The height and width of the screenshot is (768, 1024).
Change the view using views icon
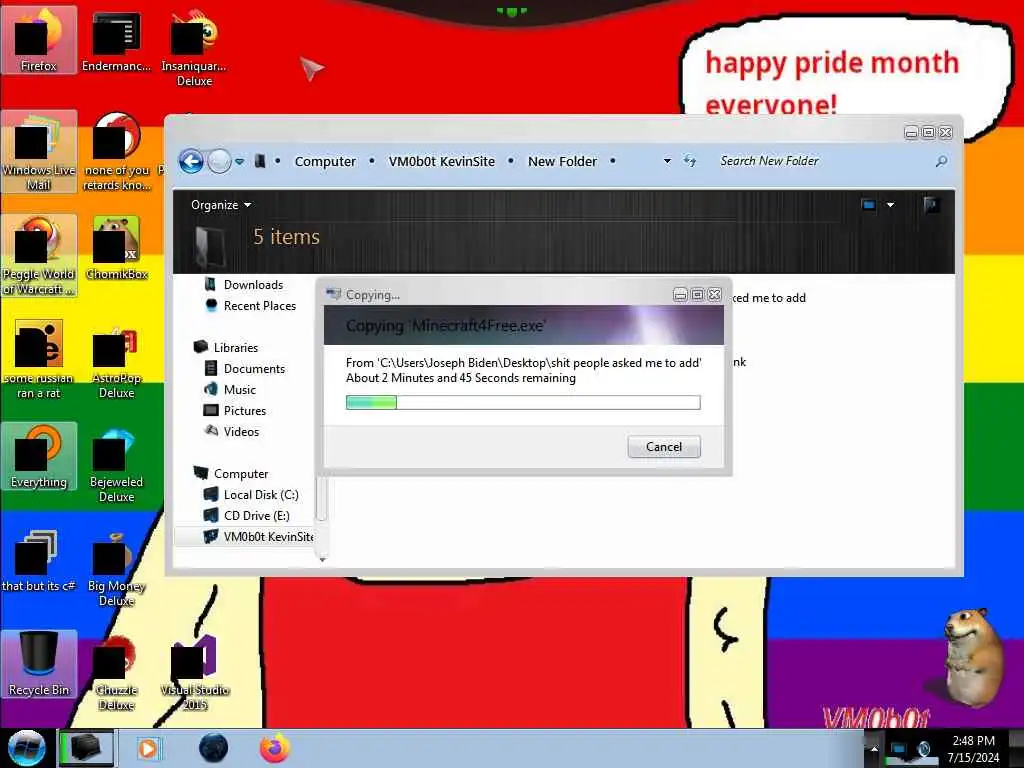pyautogui.click(x=869, y=205)
